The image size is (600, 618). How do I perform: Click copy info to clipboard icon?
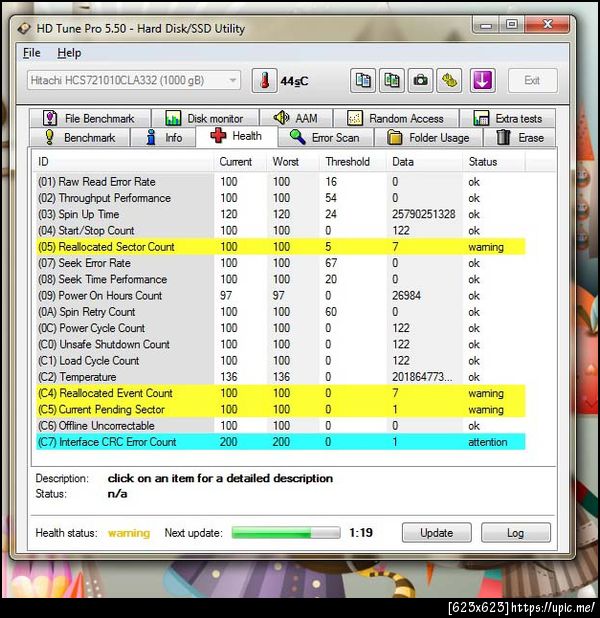[363, 80]
